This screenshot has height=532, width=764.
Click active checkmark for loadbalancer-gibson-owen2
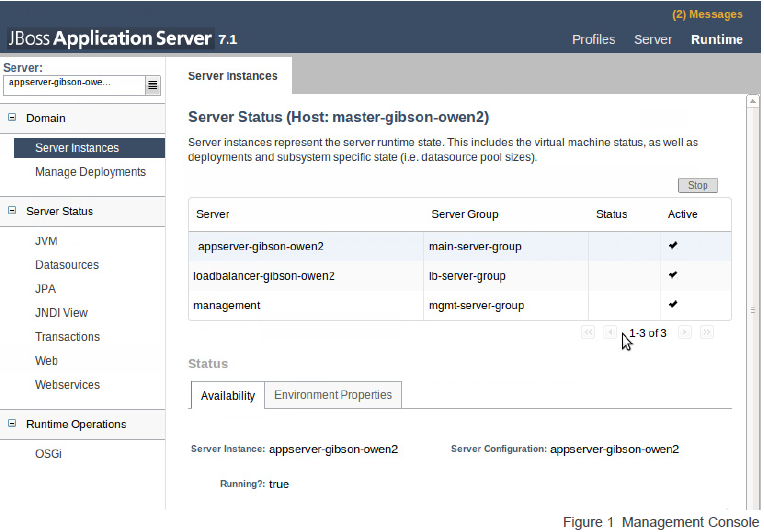pos(673,275)
